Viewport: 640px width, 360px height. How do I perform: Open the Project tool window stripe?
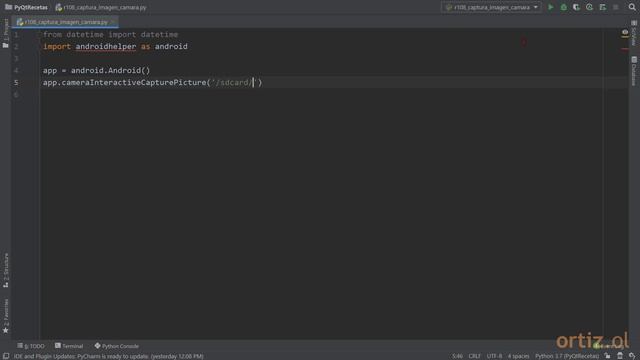click(6, 33)
